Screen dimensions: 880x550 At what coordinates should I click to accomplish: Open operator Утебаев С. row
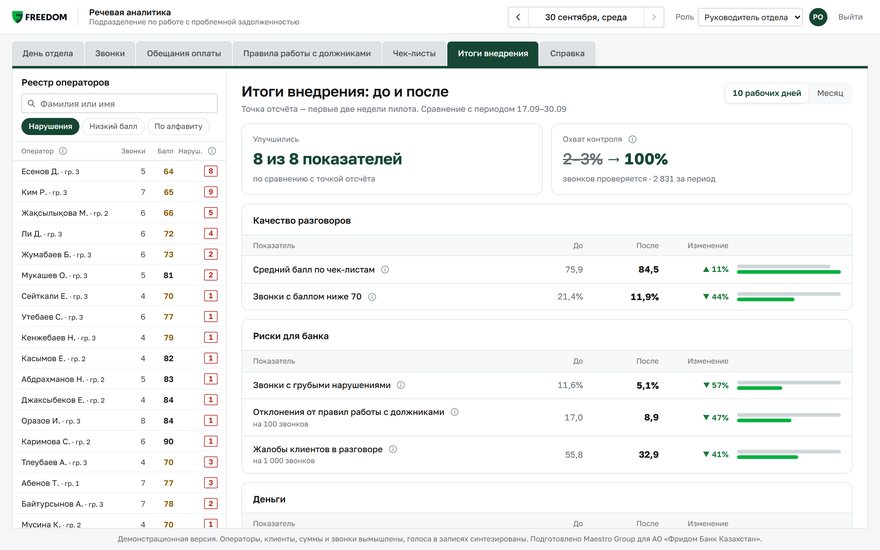click(119, 317)
